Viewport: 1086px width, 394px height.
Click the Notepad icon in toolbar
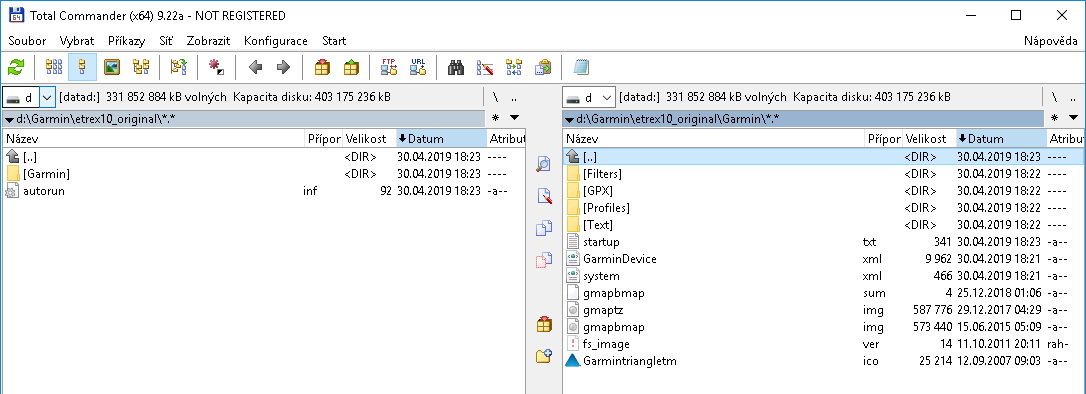coord(581,67)
